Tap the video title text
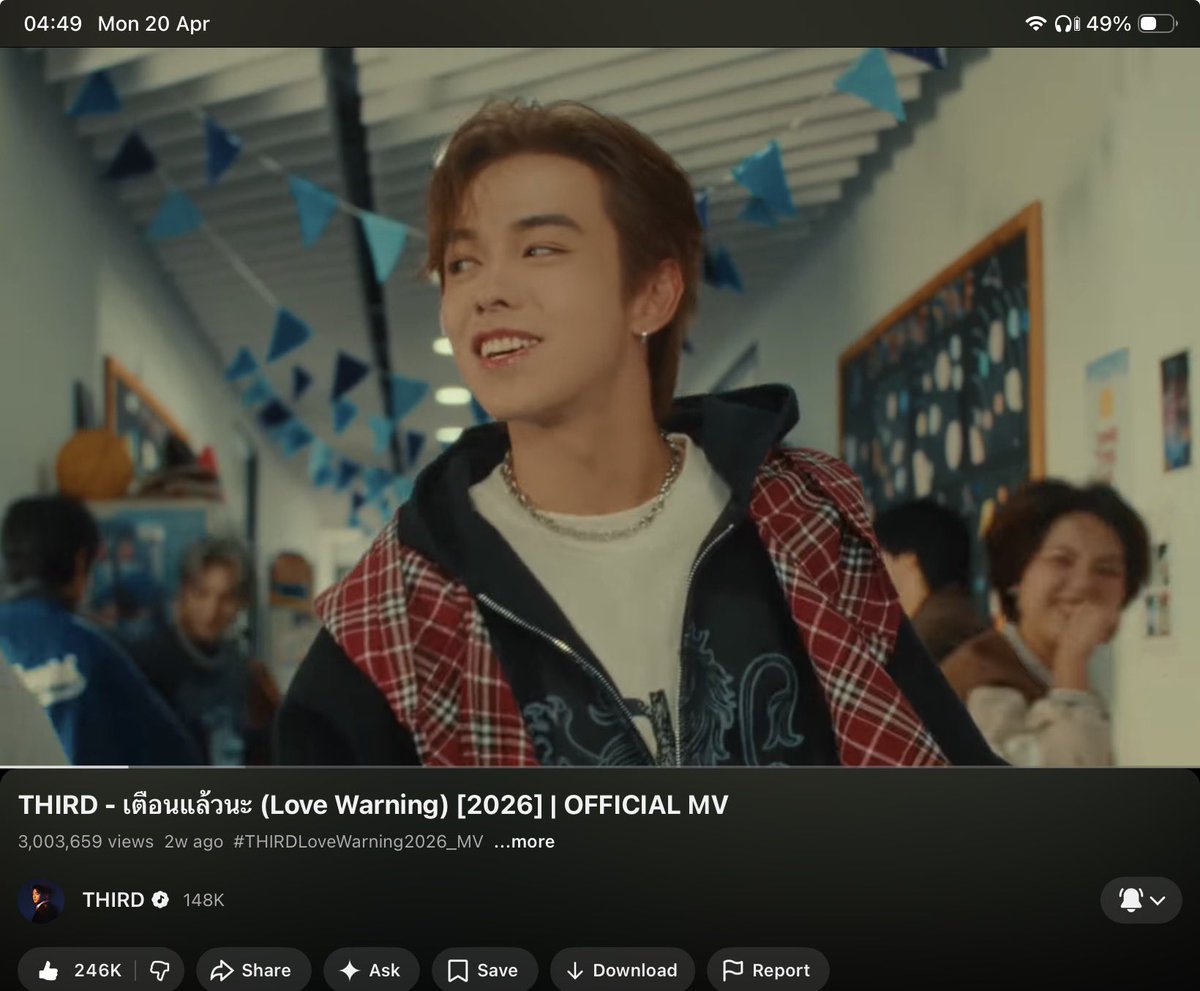Viewport: 1200px width, 991px height. point(373,805)
